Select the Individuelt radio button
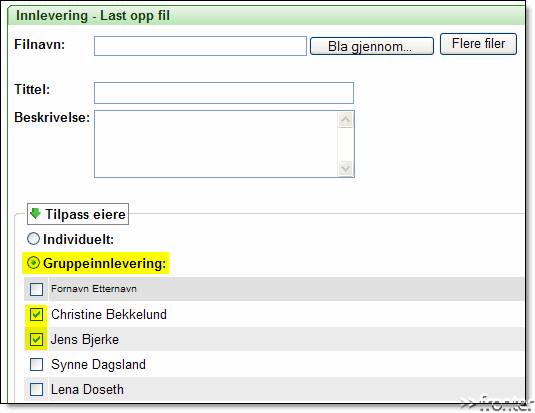This screenshot has width=535, height=413. 33,239
